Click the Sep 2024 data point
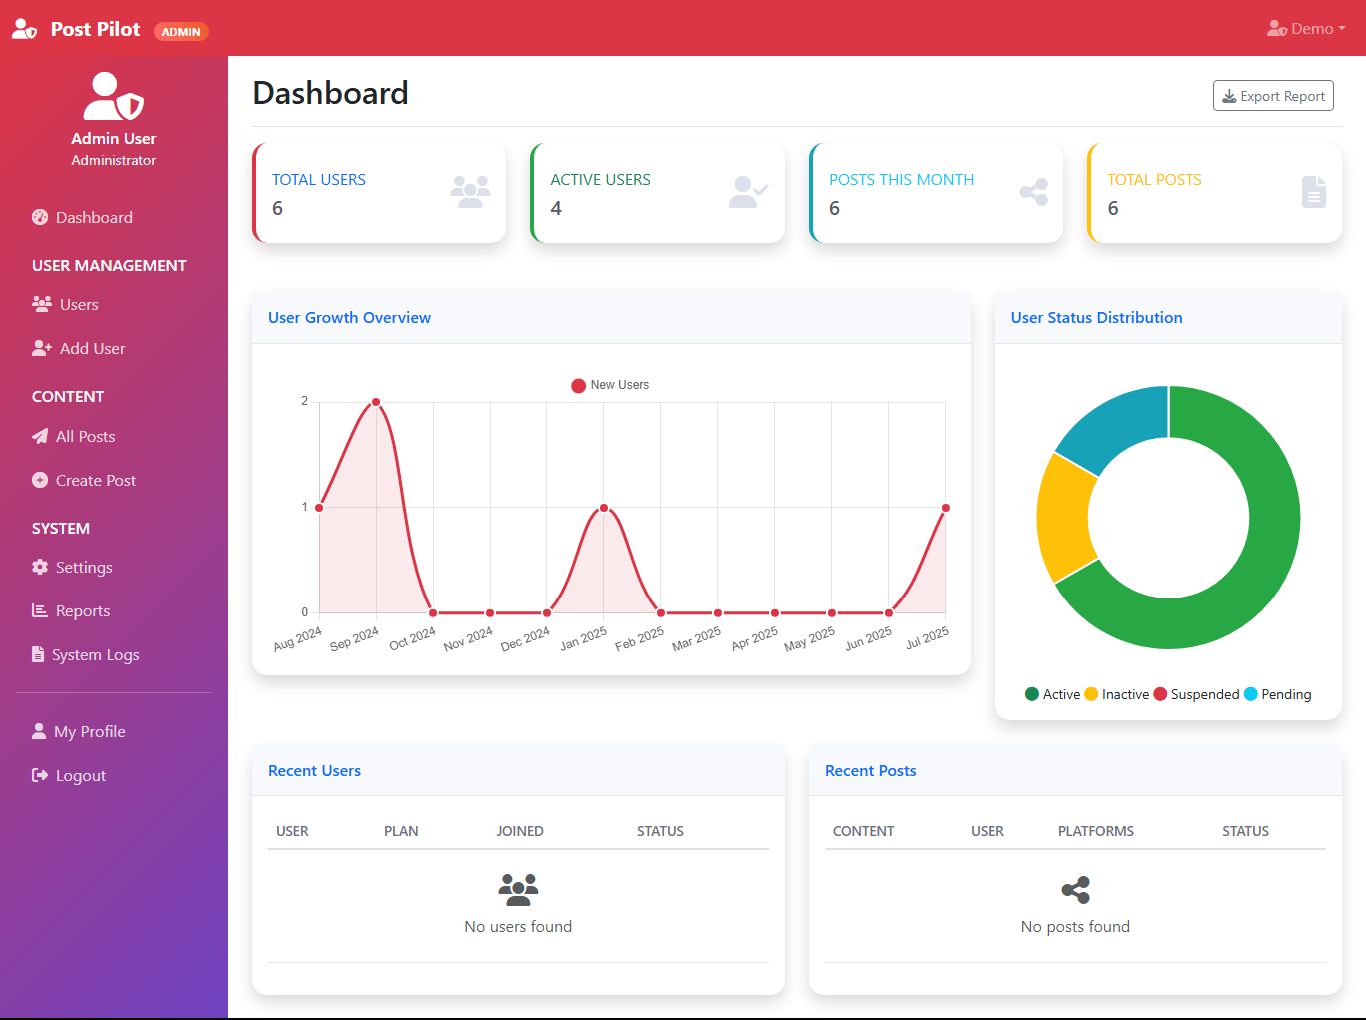Screen dimensions: 1366x1020 pyautogui.click(x=376, y=402)
